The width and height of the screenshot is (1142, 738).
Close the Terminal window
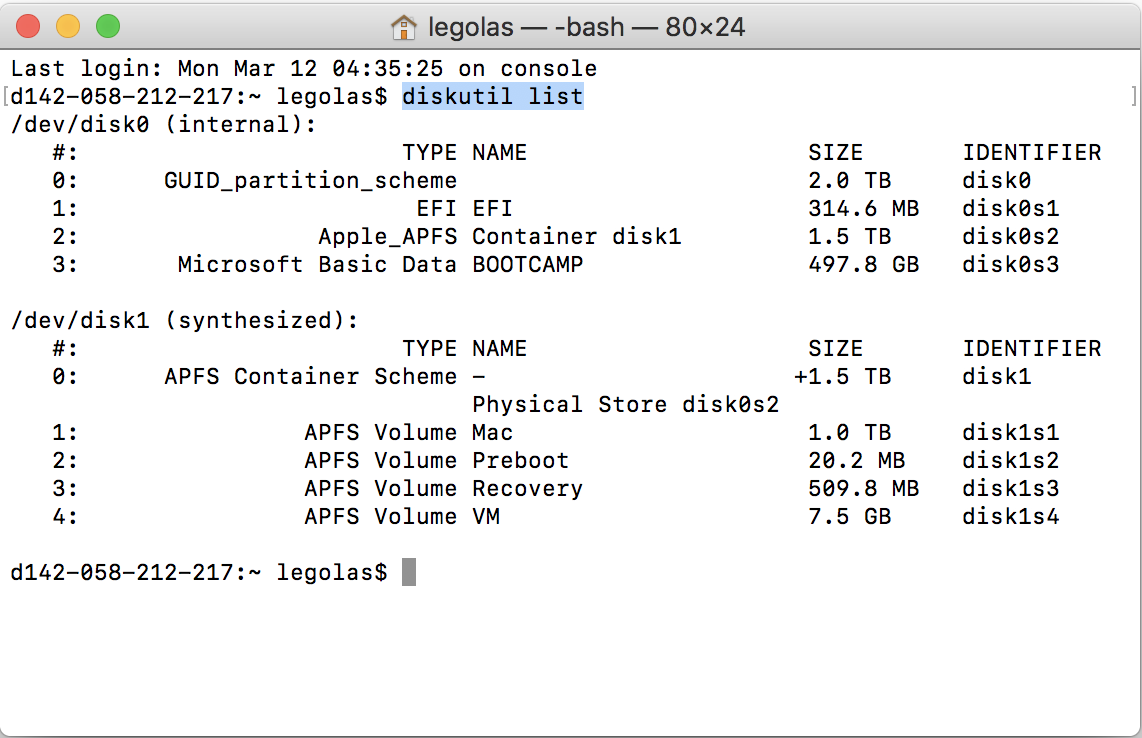pyautogui.click(x=28, y=27)
